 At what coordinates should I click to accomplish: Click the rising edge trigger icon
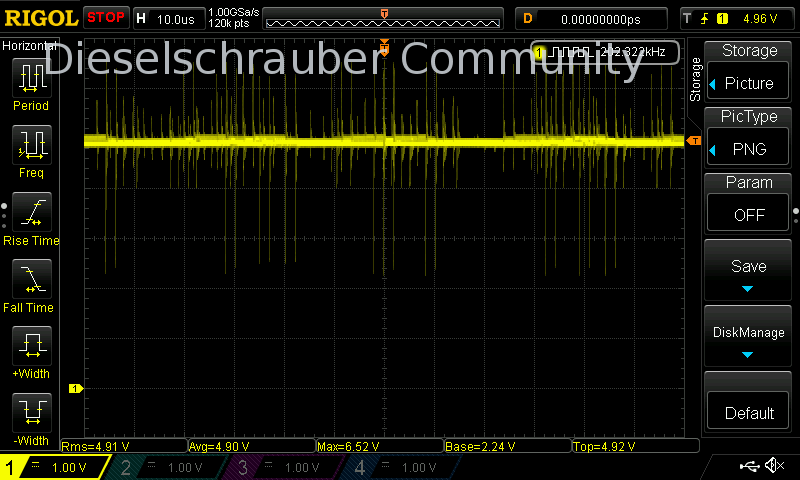pos(705,19)
